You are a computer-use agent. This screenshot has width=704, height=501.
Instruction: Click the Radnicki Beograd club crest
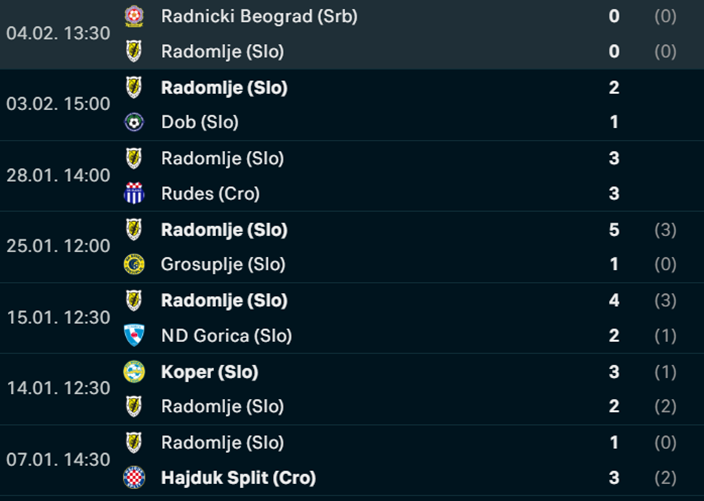point(134,16)
